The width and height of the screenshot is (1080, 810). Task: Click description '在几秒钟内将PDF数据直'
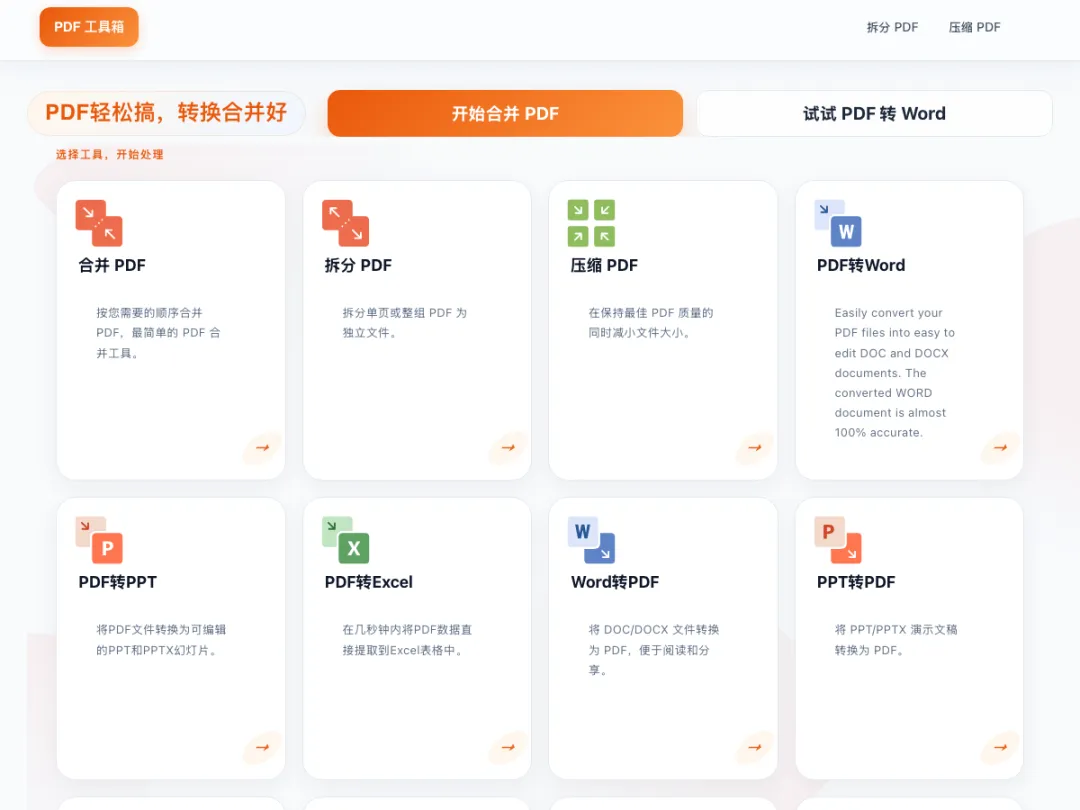pyautogui.click(x=407, y=630)
